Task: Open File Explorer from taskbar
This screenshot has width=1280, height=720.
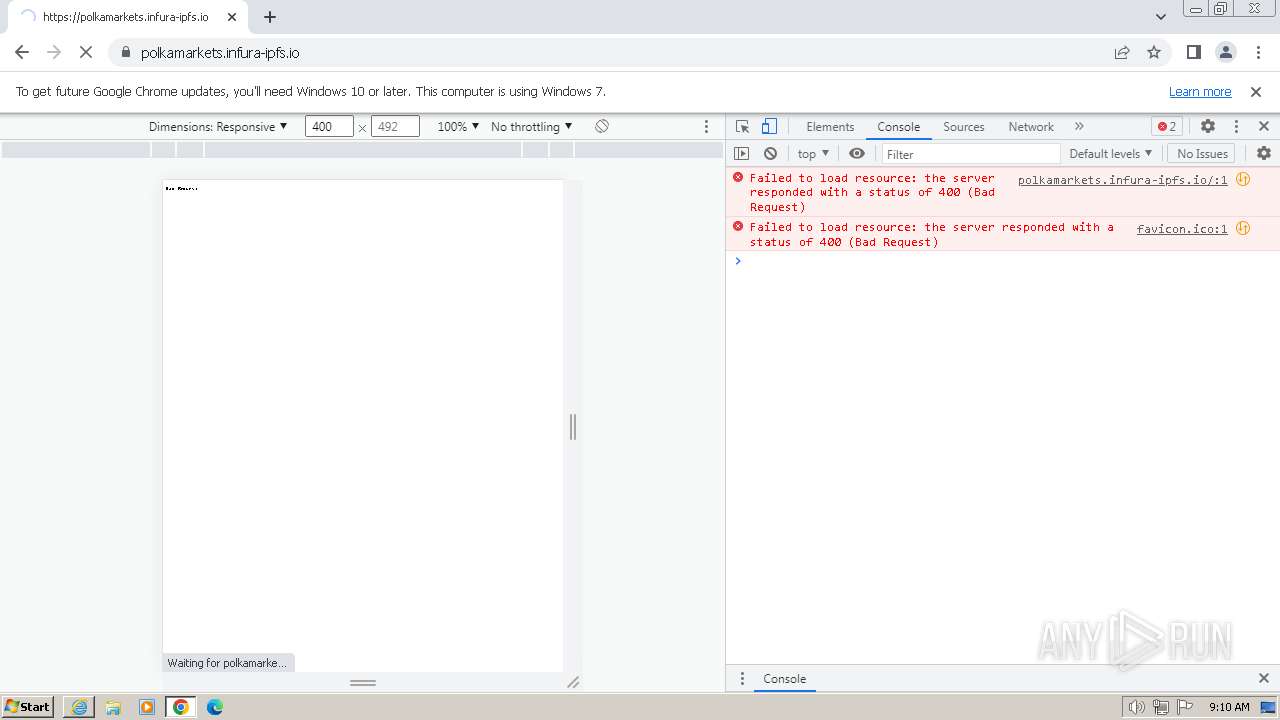Action: point(113,706)
